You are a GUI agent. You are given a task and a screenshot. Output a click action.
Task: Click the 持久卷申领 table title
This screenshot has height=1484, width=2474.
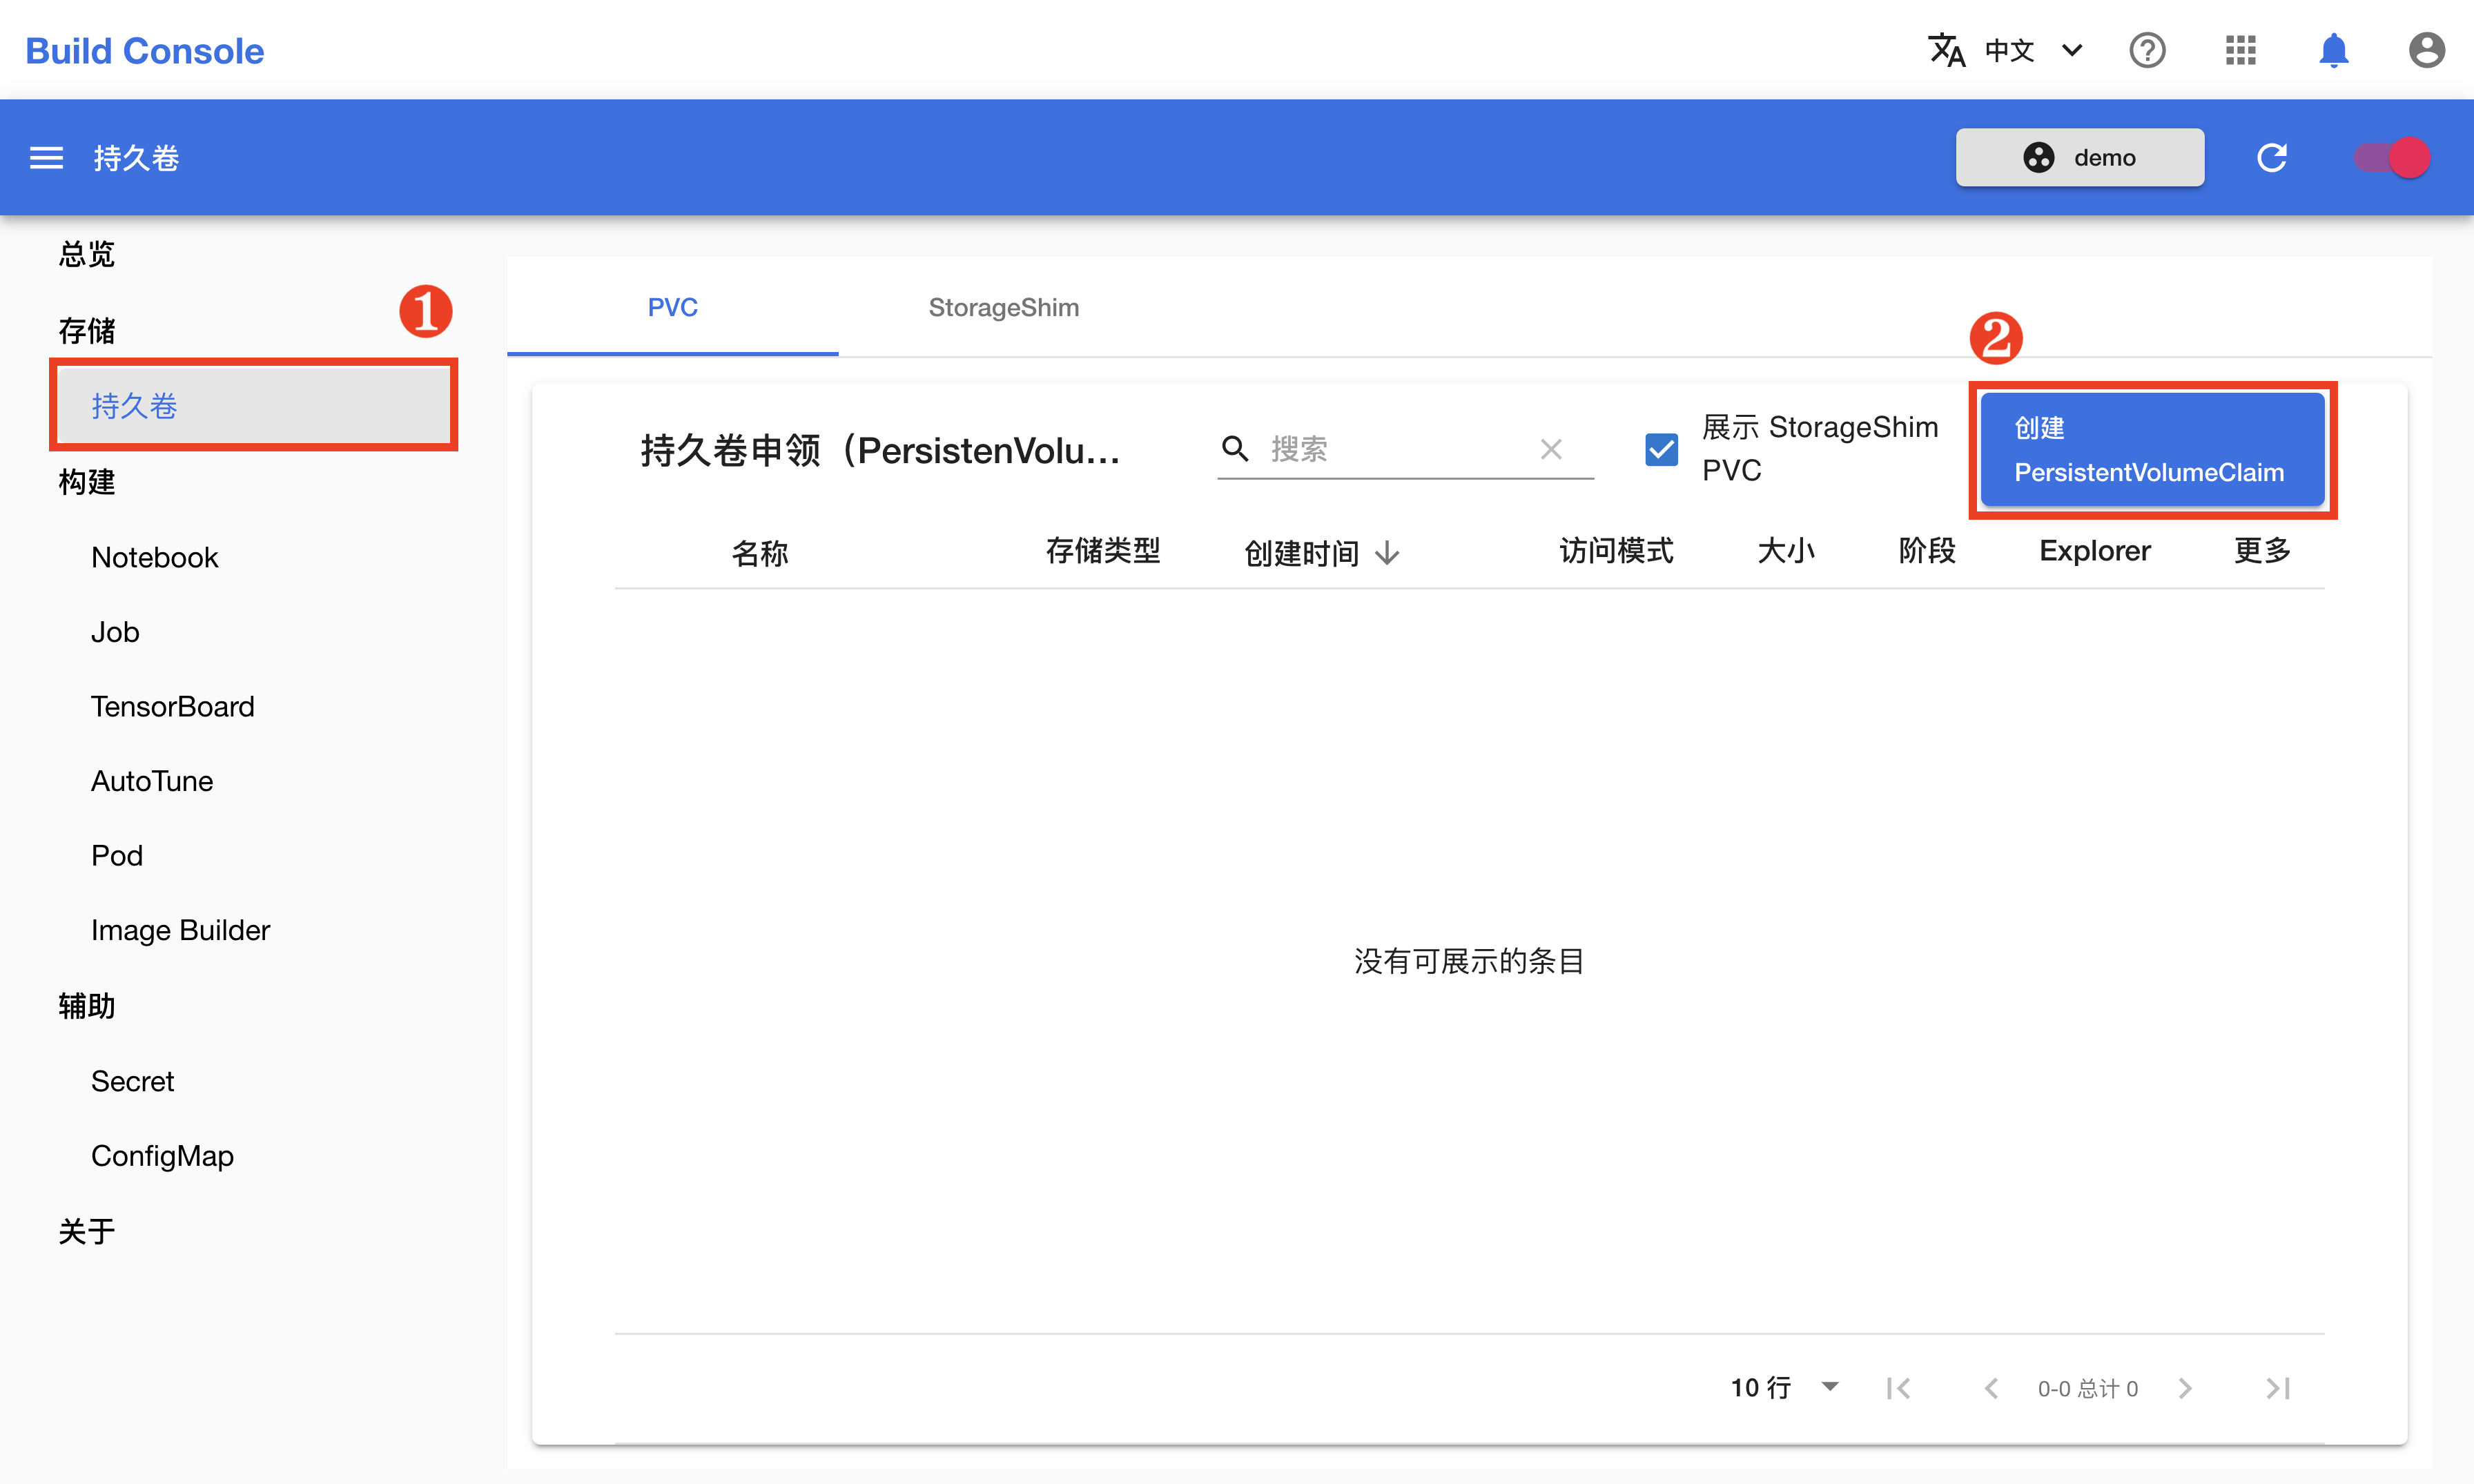pos(881,450)
